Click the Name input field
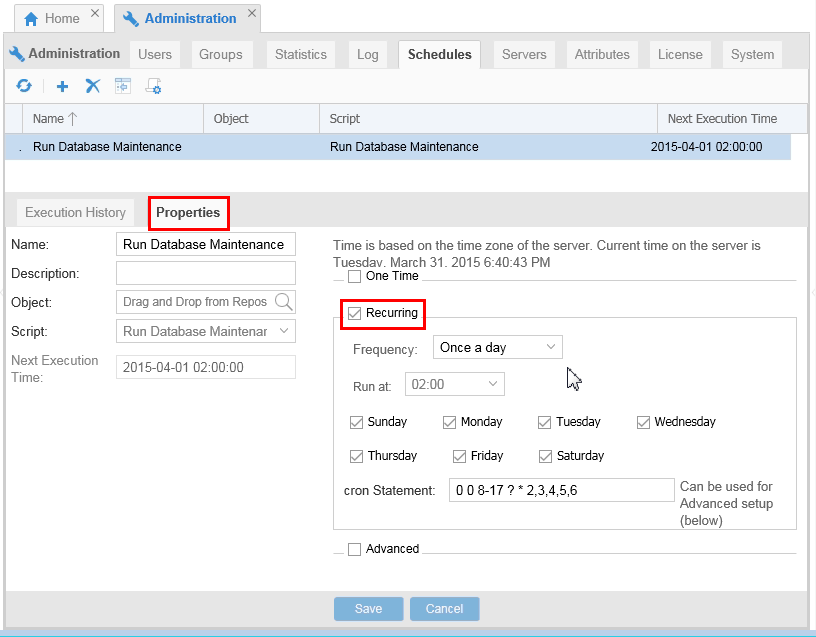Viewport: 816px width, 637px height. click(x=206, y=244)
